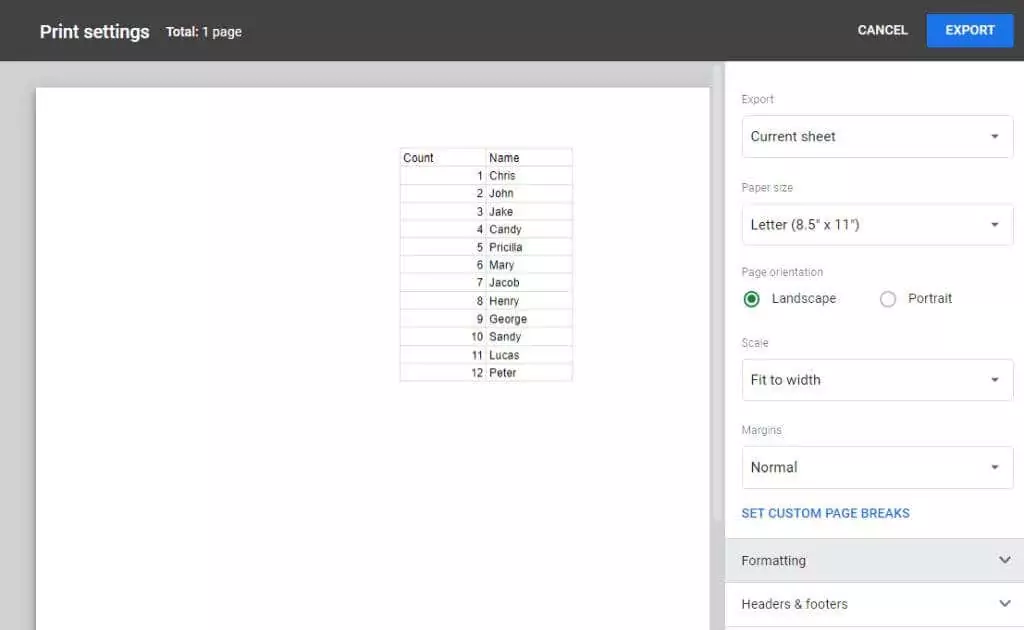The width and height of the screenshot is (1024, 630).
Task: Click the 'Pricilla' cell in preview table
Action: (x=528, y=247)
